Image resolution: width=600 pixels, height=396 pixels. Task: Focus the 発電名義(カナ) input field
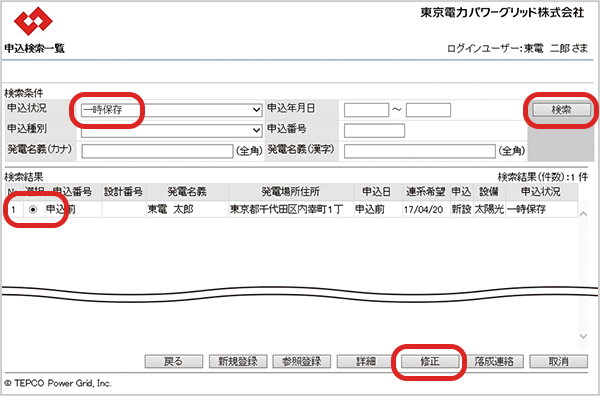point(157,151)
